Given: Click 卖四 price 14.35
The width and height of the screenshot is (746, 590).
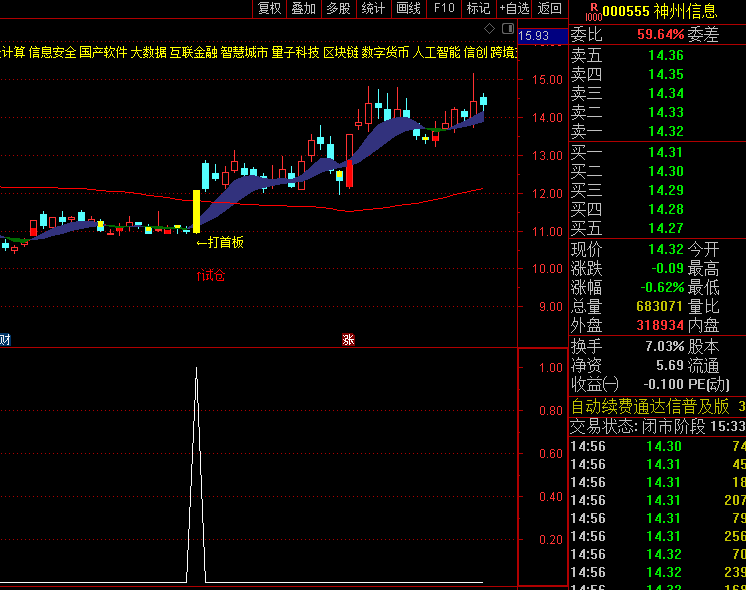Looking at the screenshot, I should [666, 75].
